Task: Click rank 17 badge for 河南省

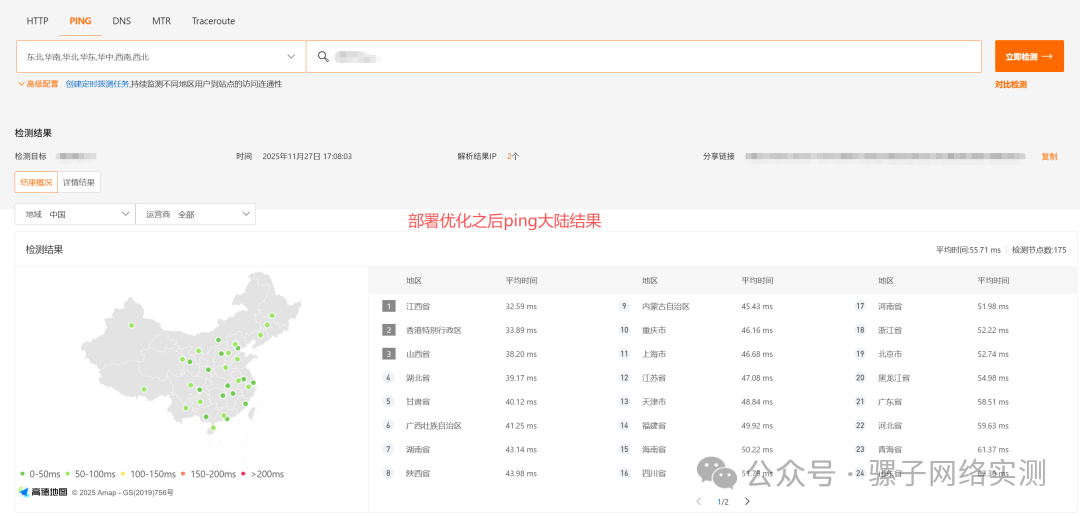Action: [860, 306]
